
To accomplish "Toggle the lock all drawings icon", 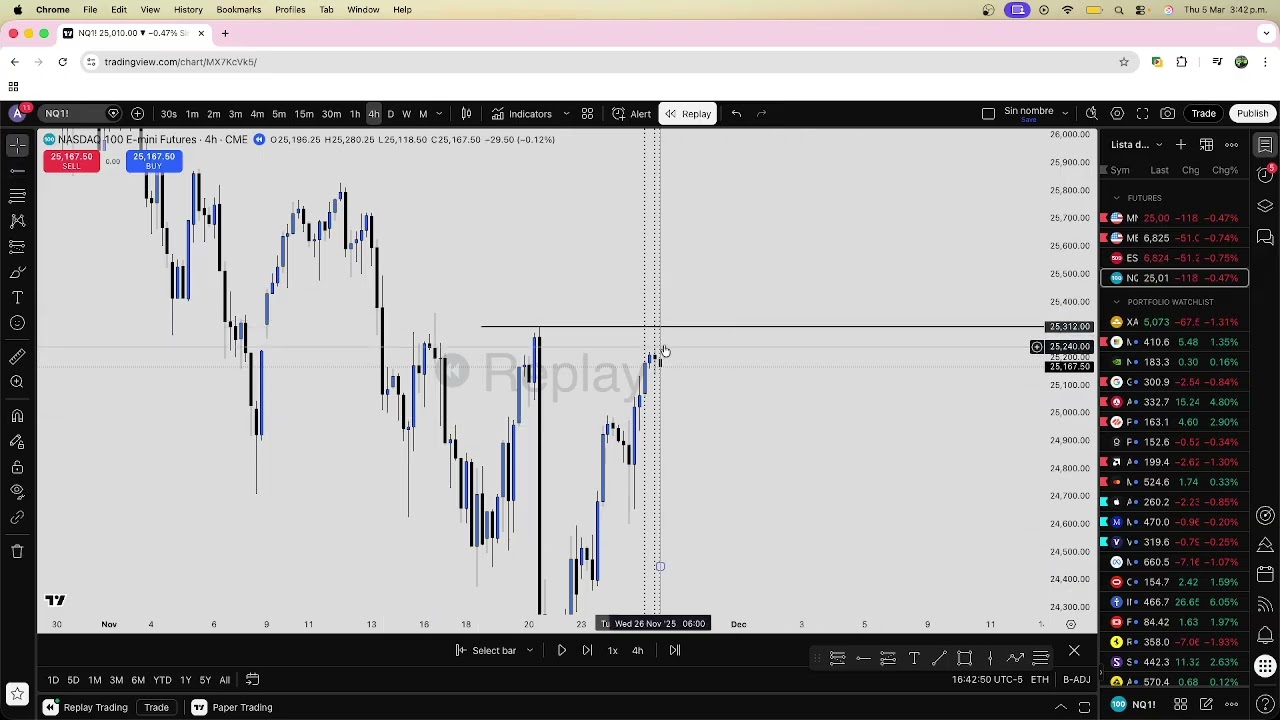I will (x=17, y=467).
